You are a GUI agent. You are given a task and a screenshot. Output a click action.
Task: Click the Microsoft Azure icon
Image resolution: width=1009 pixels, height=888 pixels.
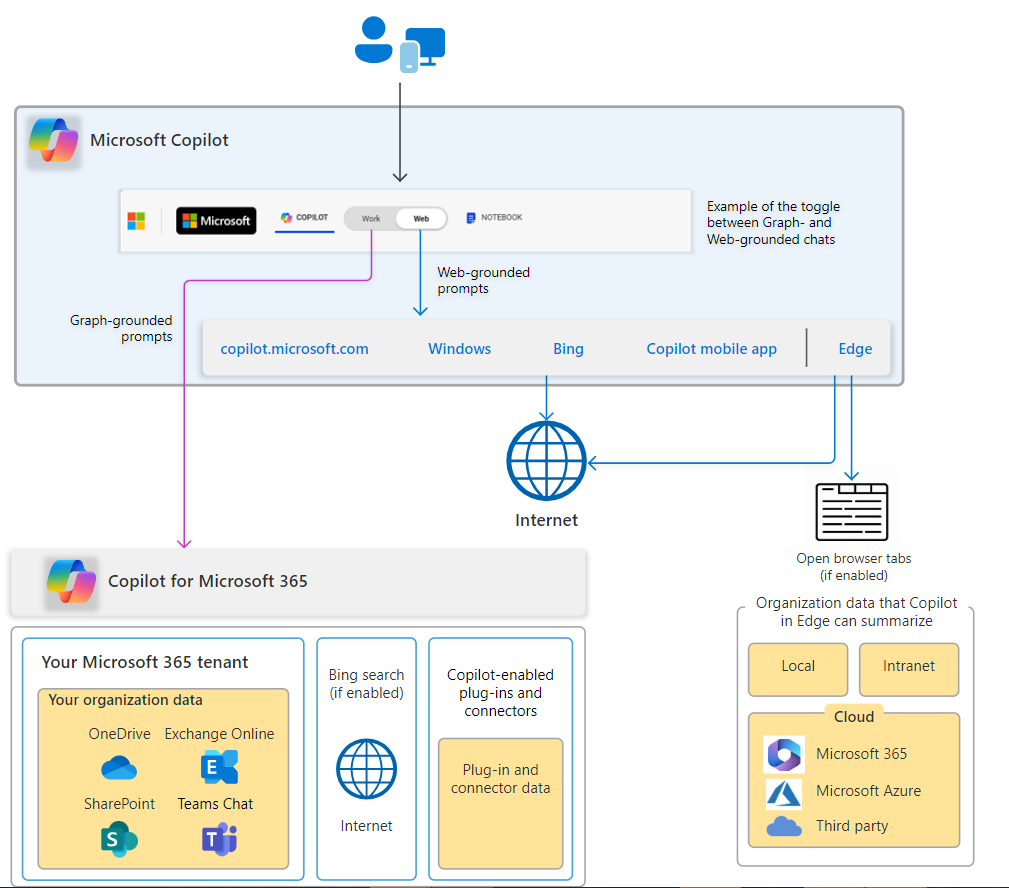click(784, 793)
